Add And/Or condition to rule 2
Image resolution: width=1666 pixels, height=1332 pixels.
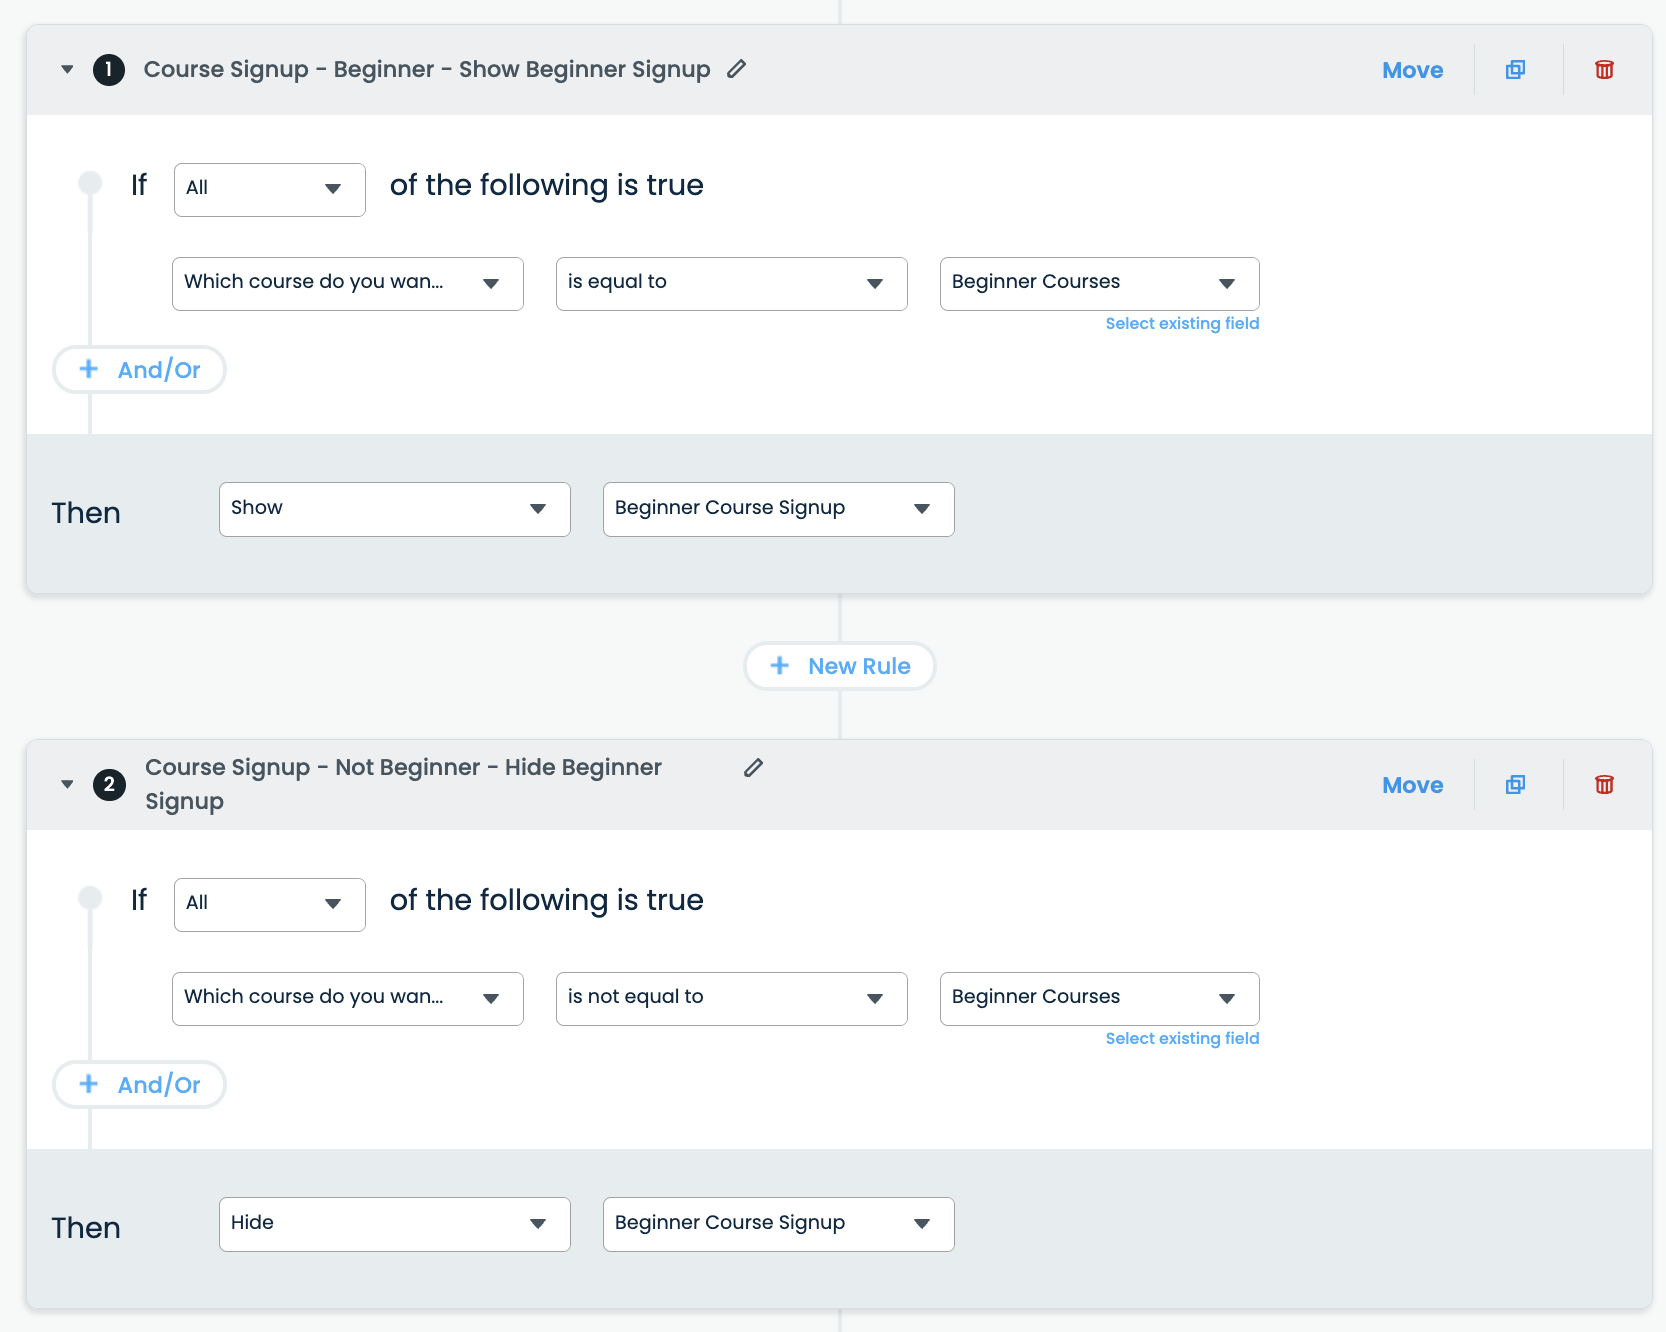point(140,1085)
